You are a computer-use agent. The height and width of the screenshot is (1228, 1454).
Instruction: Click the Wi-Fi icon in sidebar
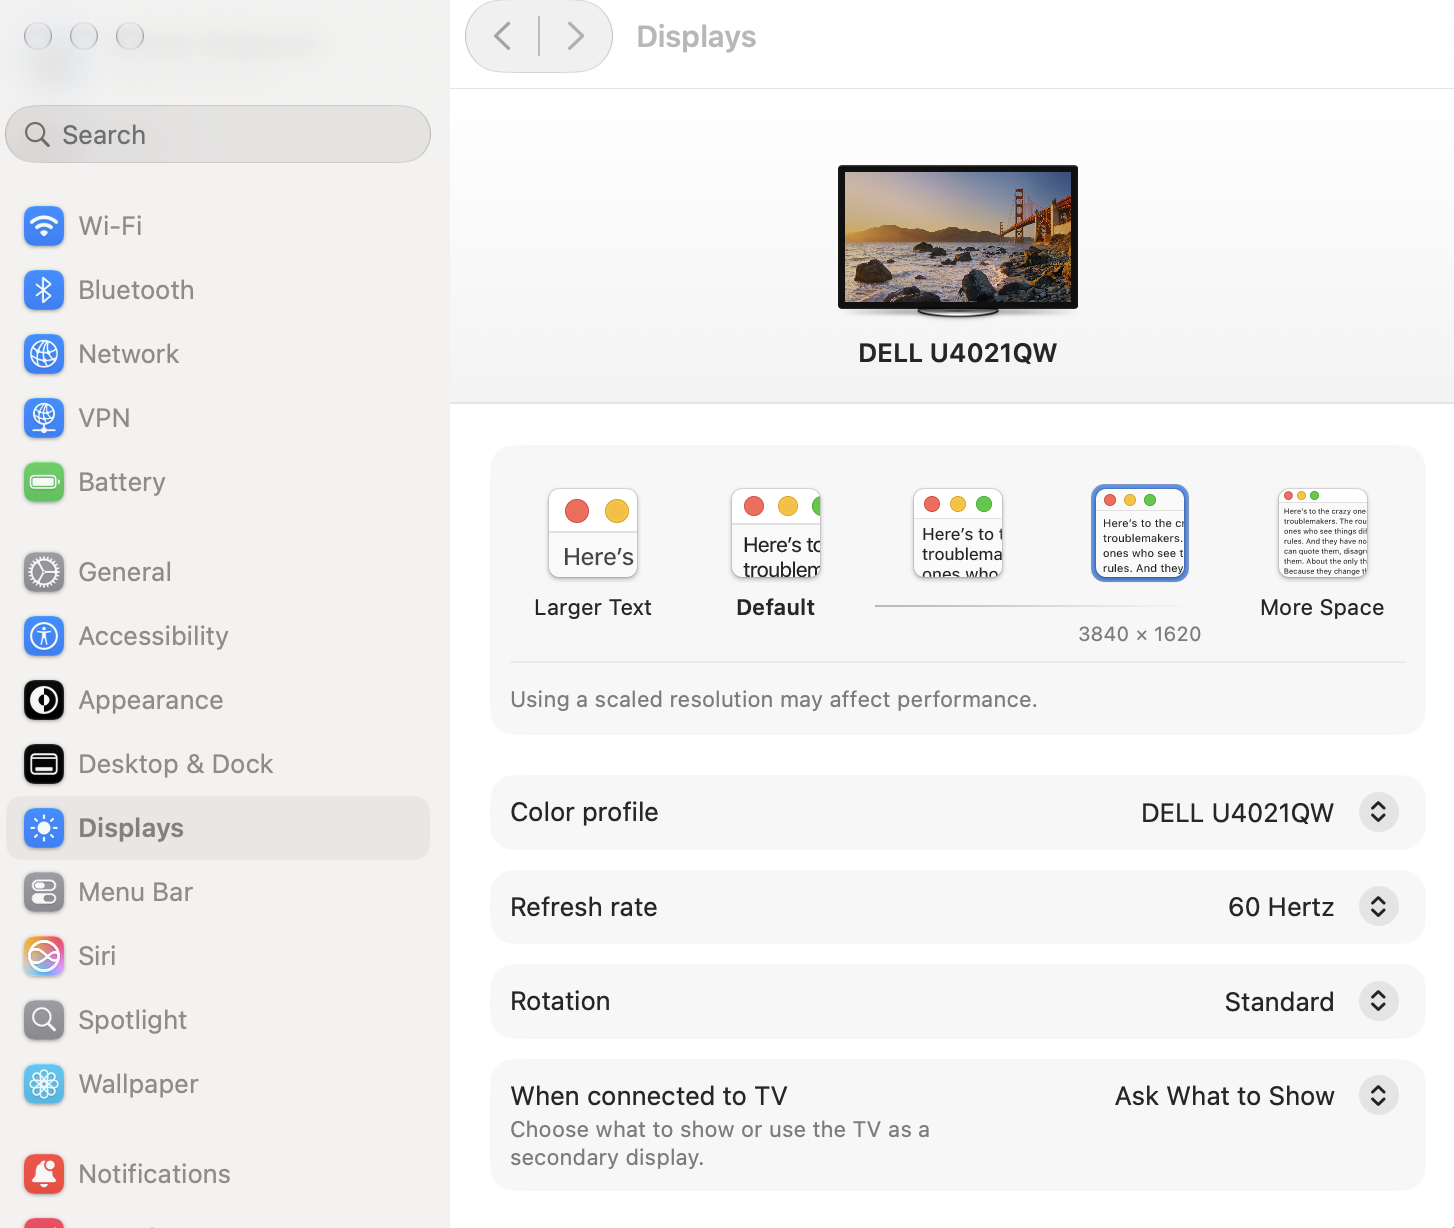pyautogui.click(x=44, y=226)
